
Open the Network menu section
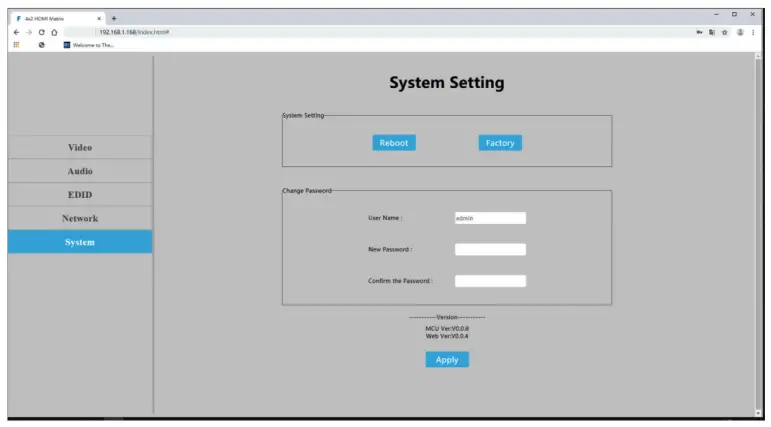click(80, 218)
